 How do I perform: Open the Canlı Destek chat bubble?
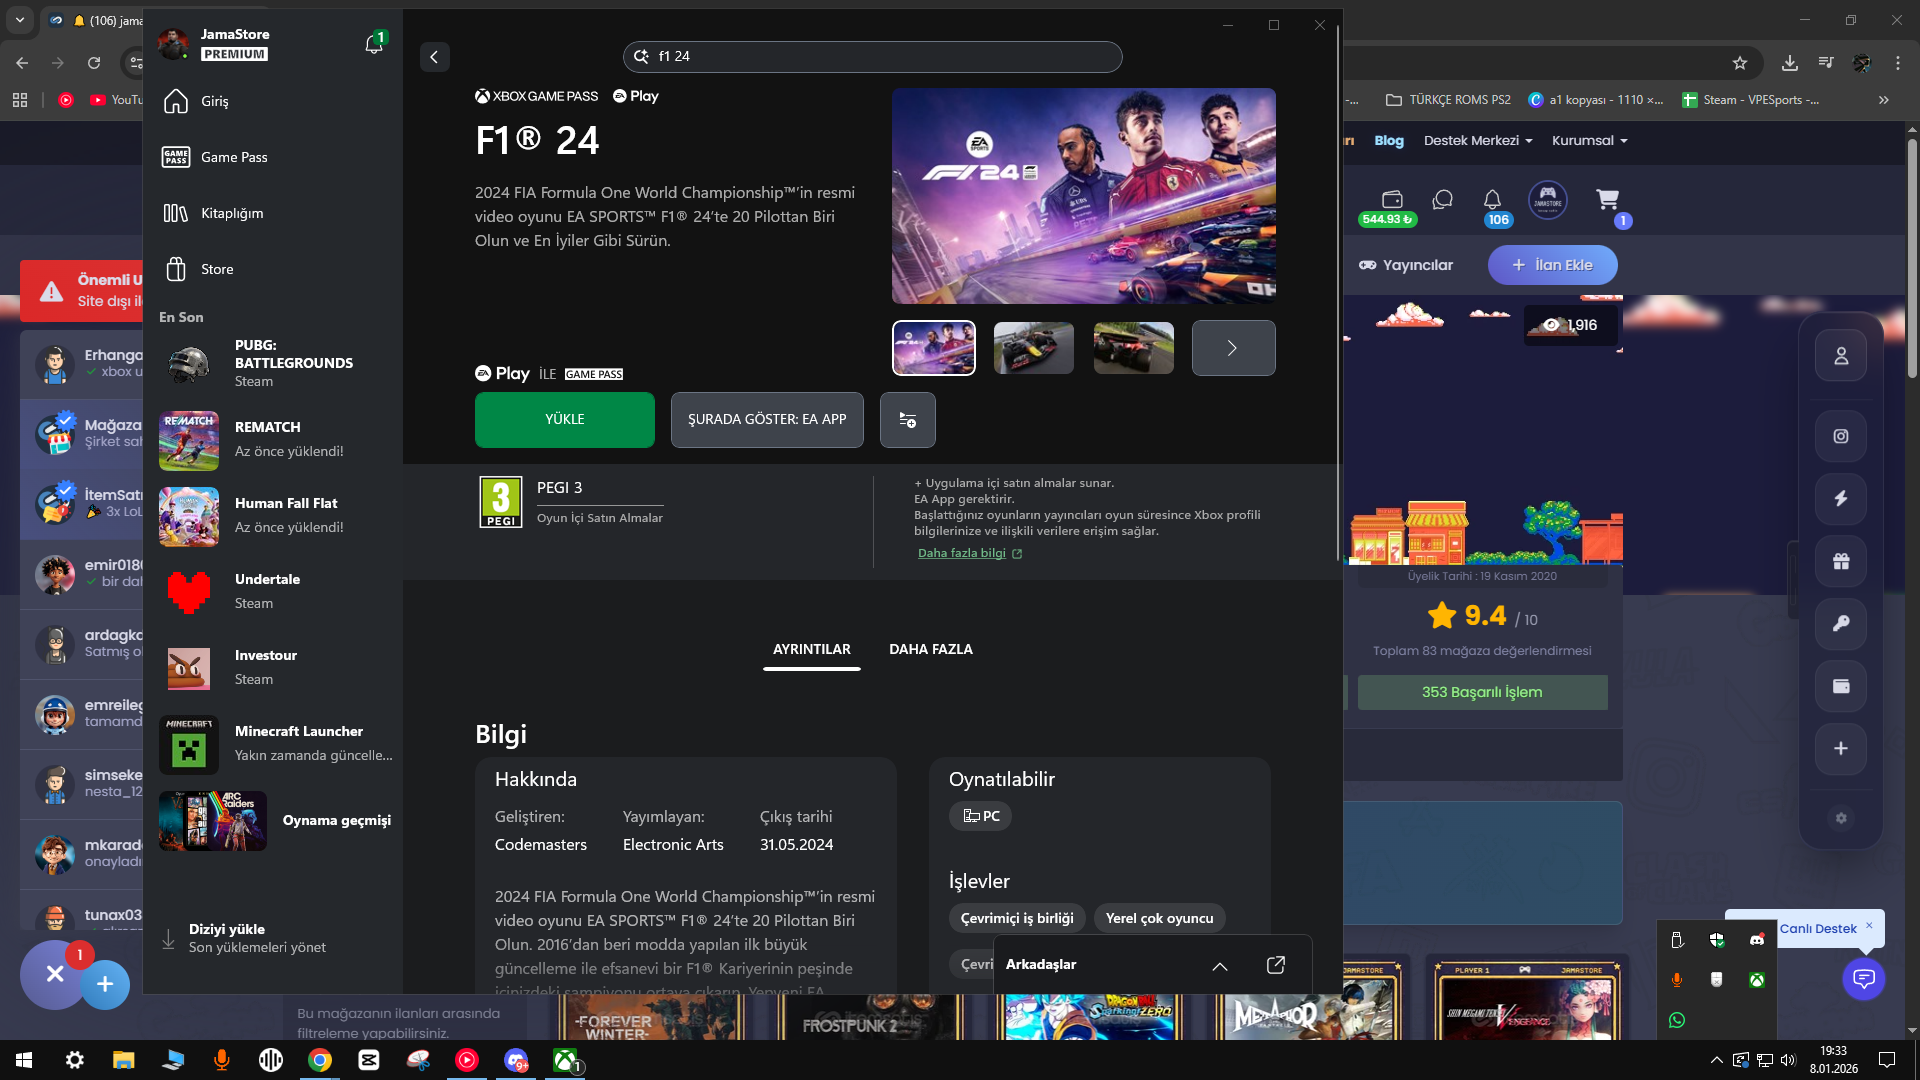tap(1864, 978)
